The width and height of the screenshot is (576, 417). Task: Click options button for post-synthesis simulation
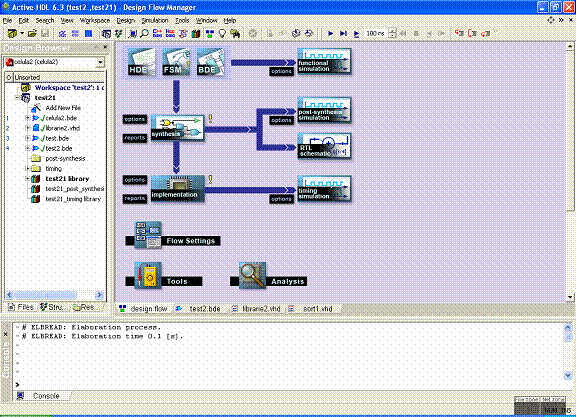281,120
